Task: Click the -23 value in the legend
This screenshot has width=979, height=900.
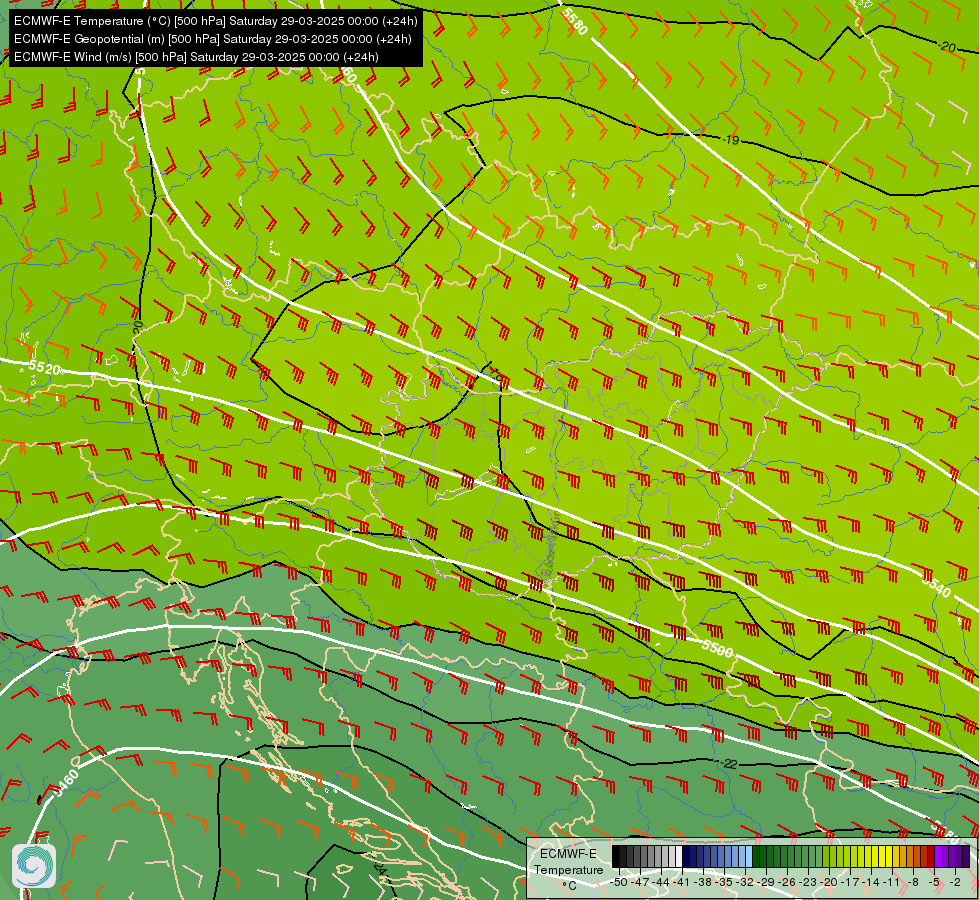Action: (x=808, y=882)
